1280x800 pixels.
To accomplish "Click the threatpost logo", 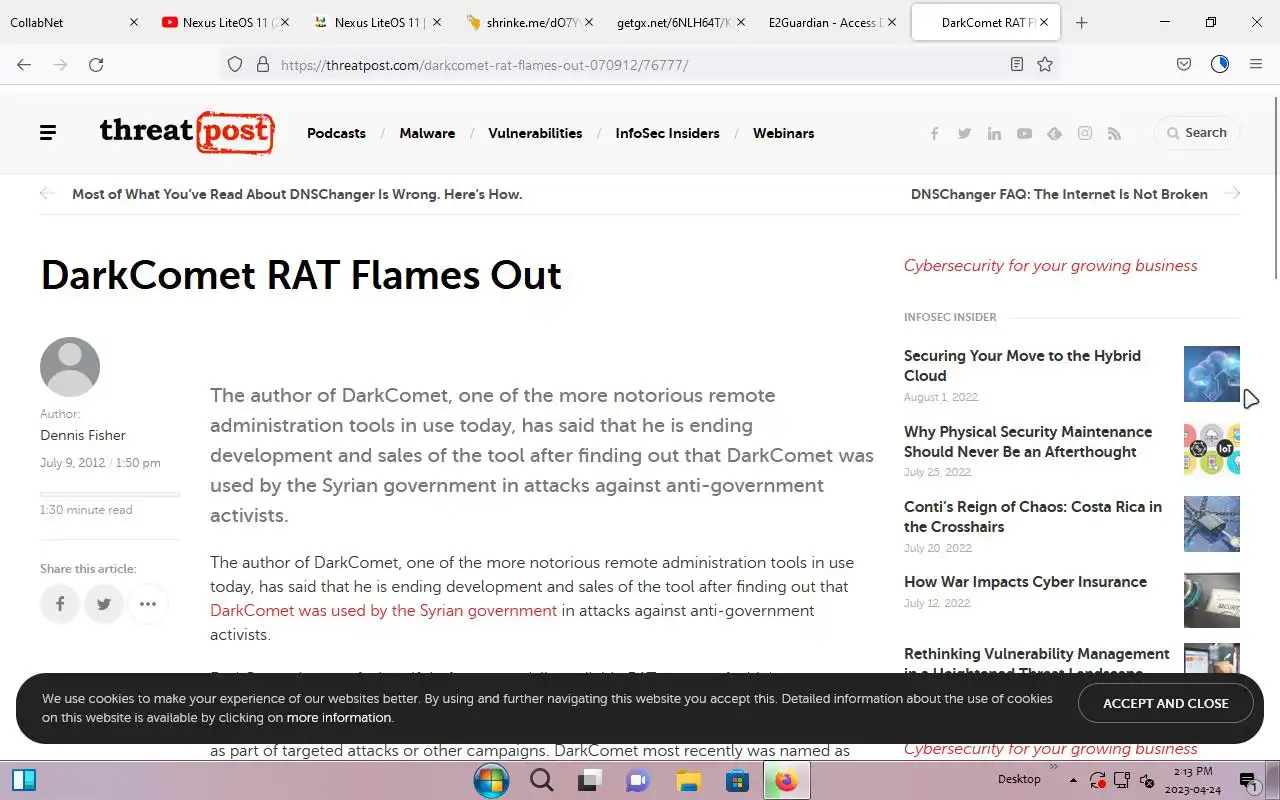I will 187,132.
